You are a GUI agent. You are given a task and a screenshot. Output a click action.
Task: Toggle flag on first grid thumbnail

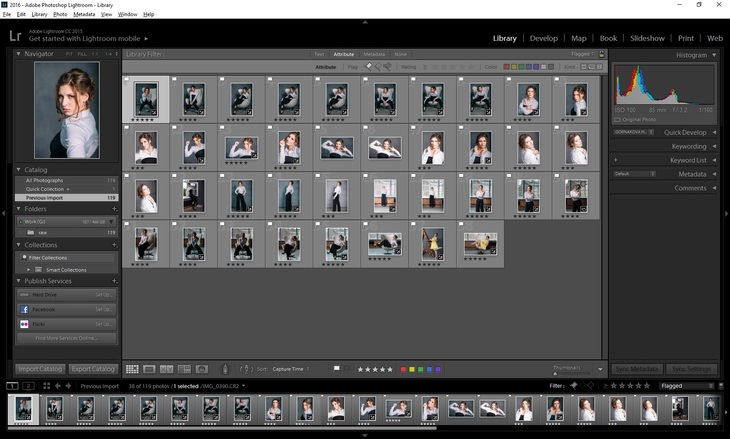pyautogui.click(x=127, y=80)
